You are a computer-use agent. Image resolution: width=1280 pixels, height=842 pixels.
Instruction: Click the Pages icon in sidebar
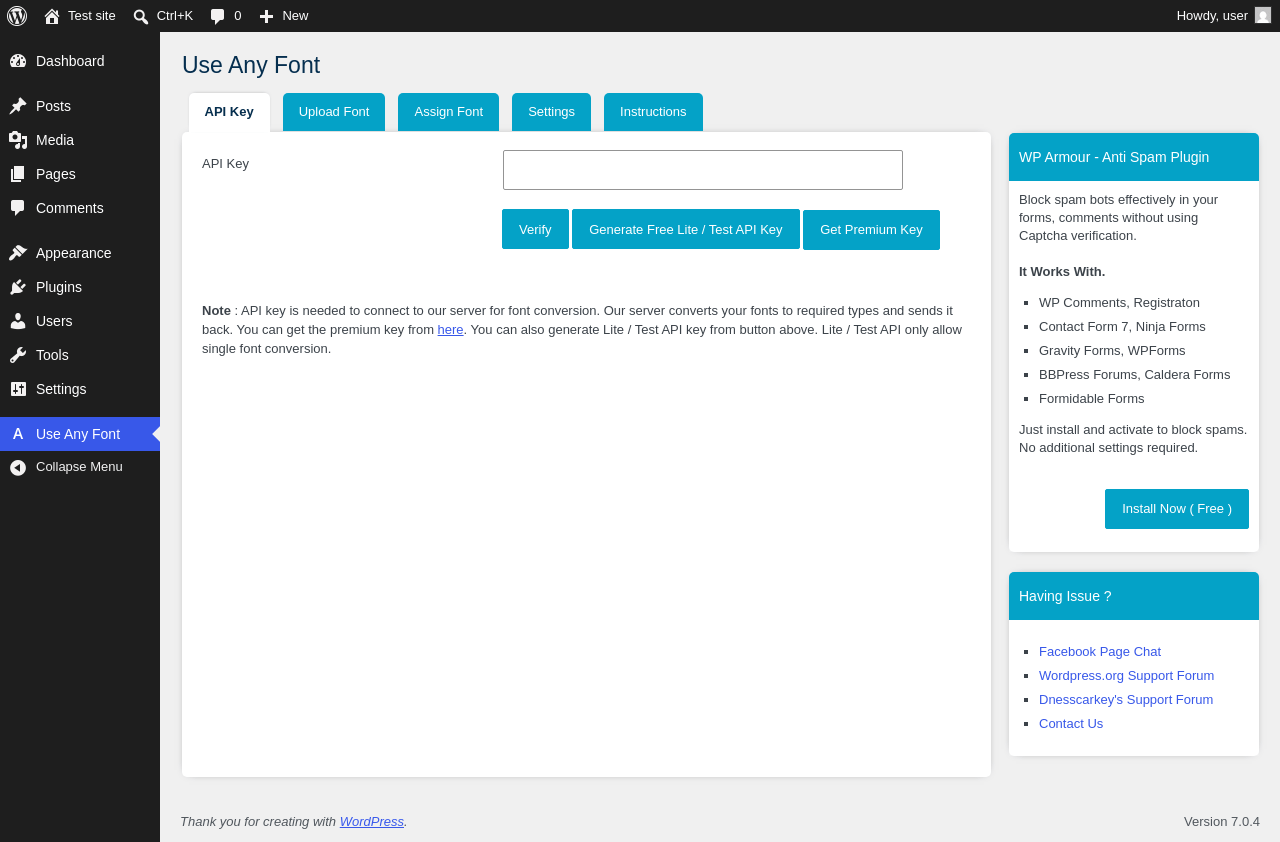(18, 174)
